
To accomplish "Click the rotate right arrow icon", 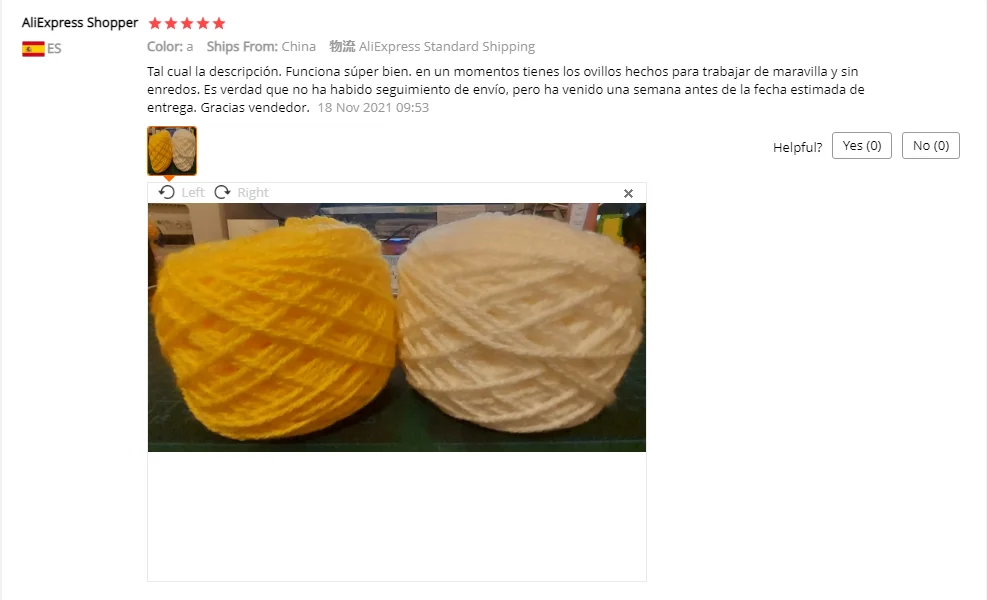I will coord(222,192).
